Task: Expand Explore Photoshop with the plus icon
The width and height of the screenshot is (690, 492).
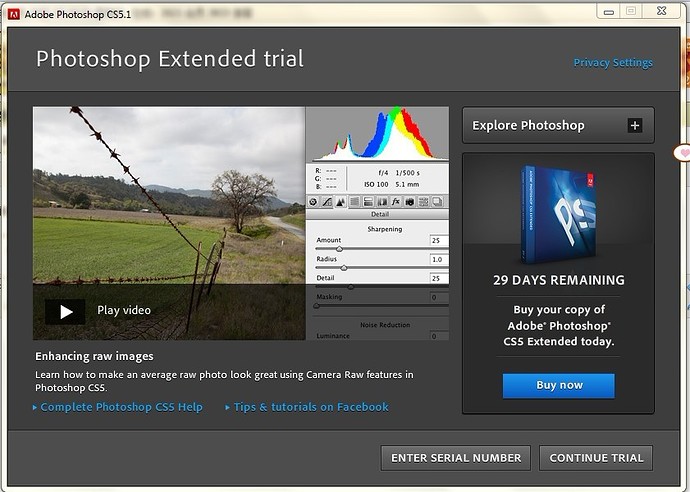Action: (634, 125)
